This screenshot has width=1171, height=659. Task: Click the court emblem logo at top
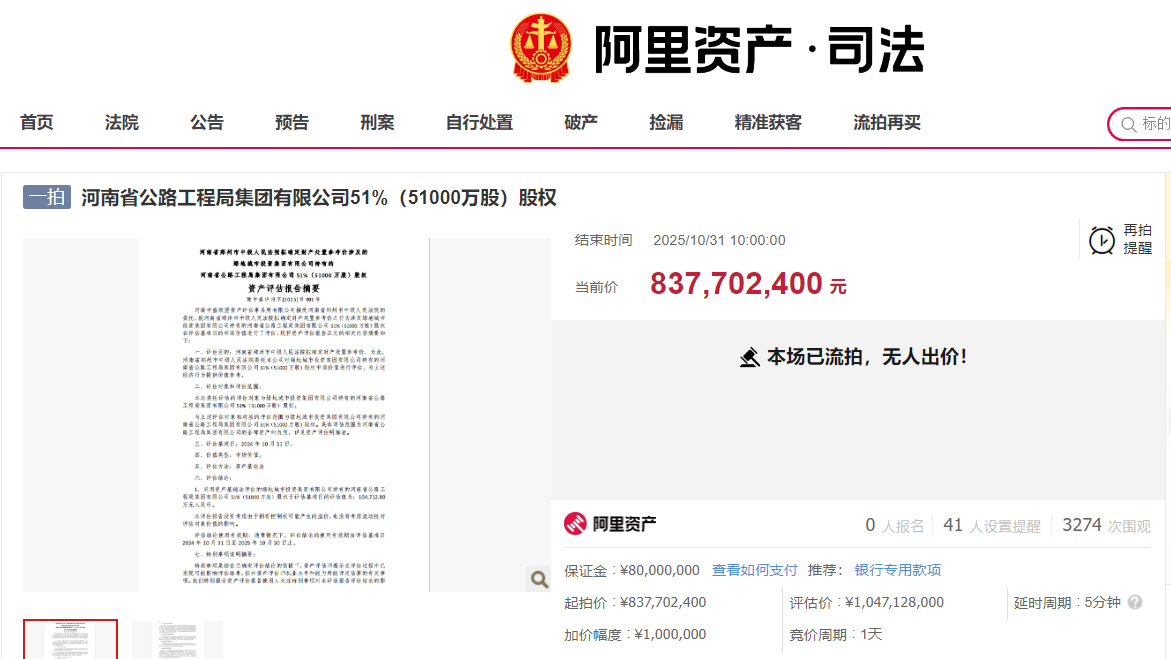click(541, 48)
